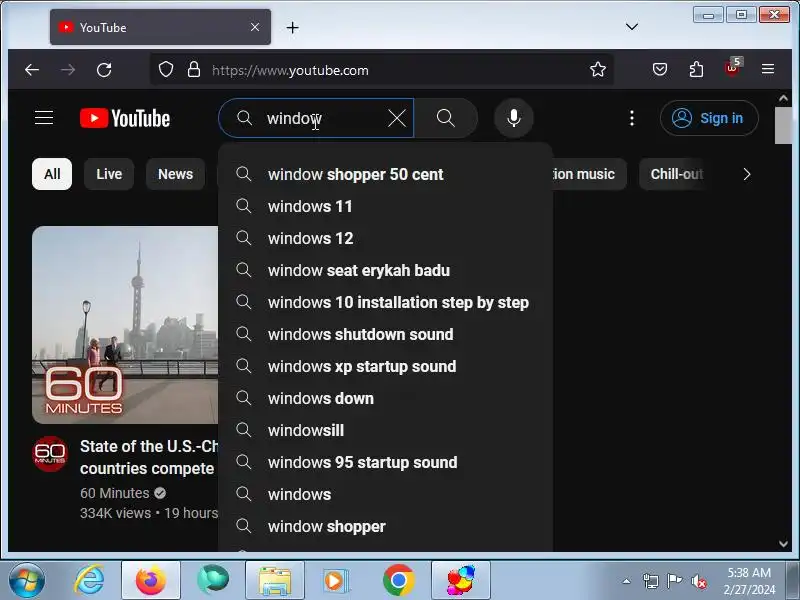The height and width of the screenshot is (600, 800).
Task: Close the YouTube tab
Action: pos(255,27)
